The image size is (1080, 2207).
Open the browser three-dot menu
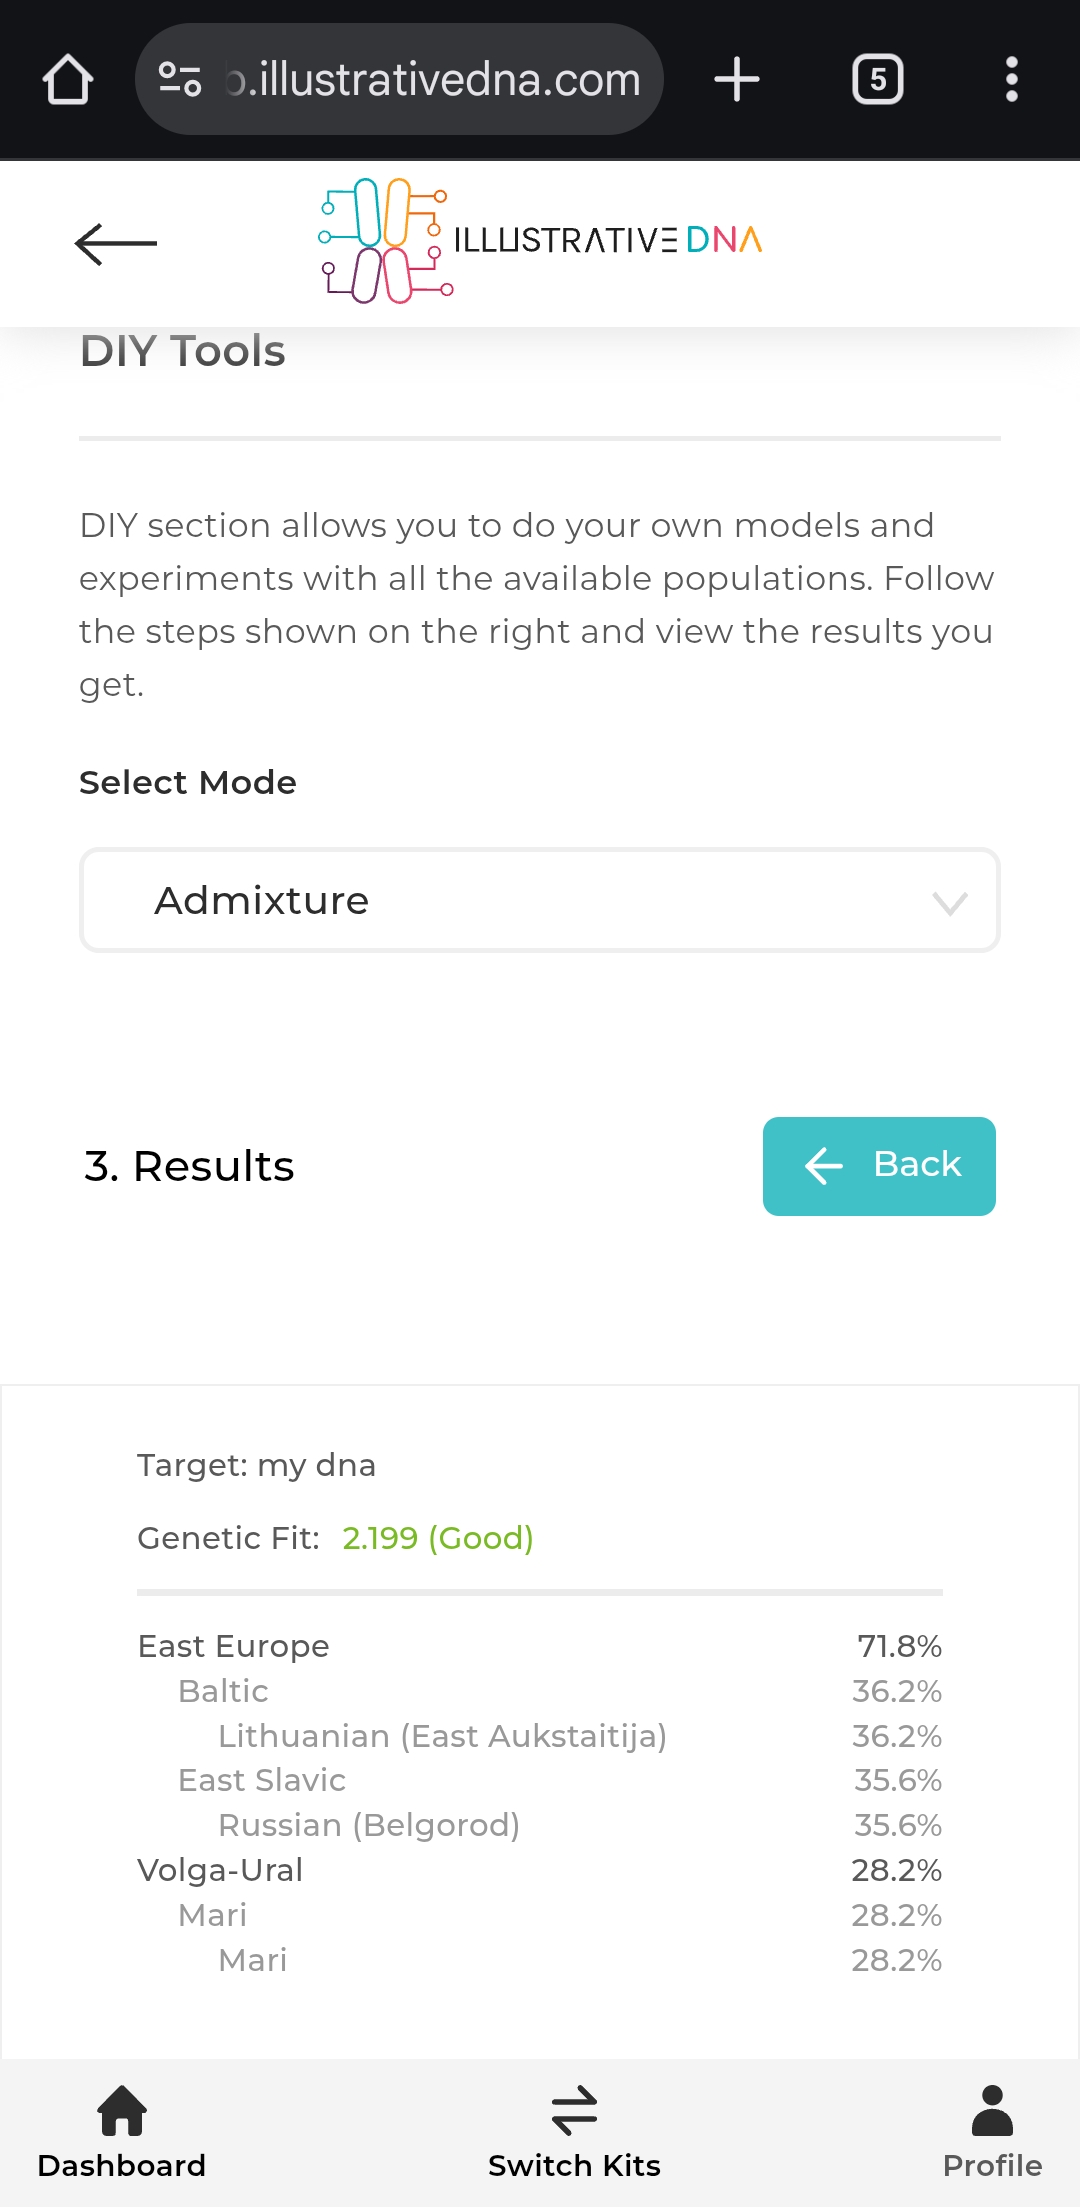pos(1011,79)
